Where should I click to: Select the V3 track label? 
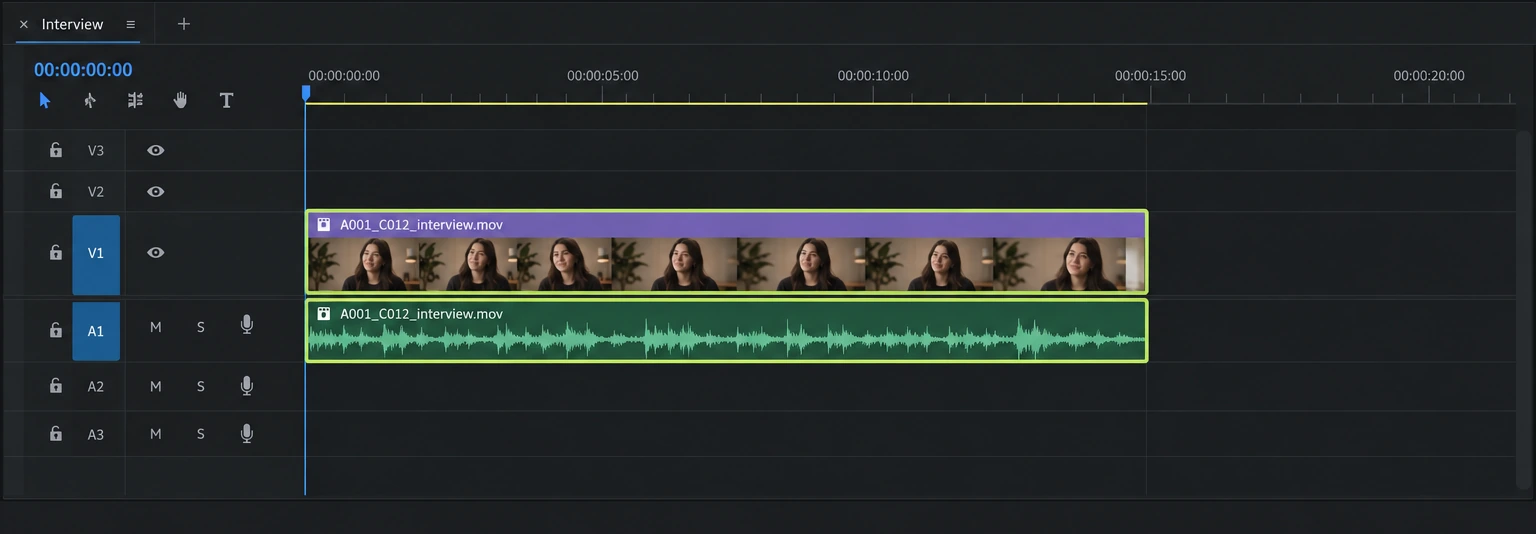tap(96, 150)
